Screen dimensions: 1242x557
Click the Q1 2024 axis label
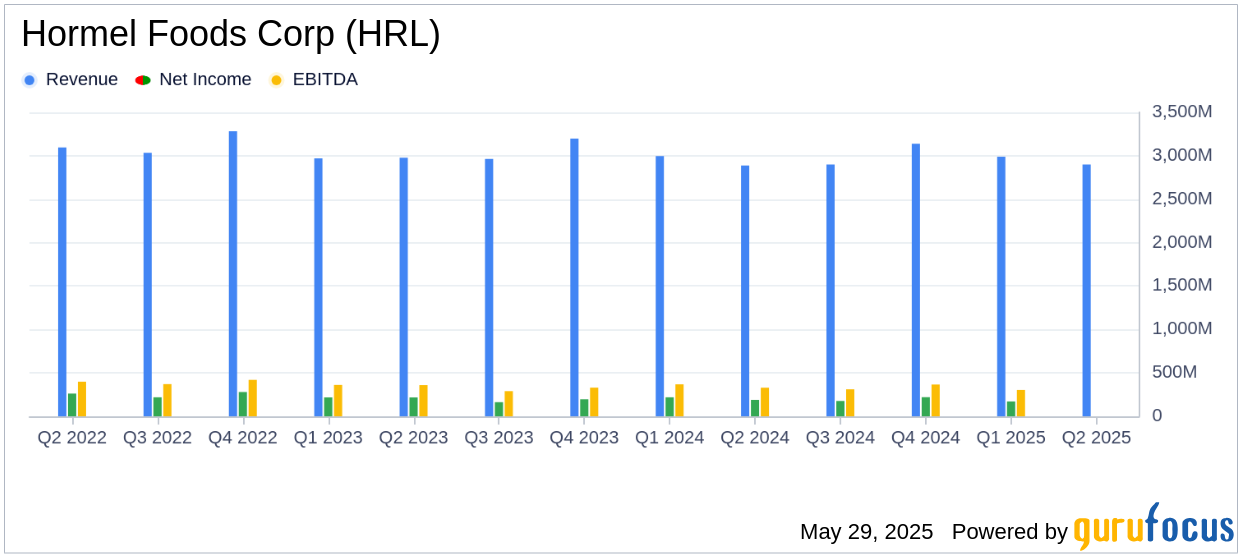coord(670,438)
